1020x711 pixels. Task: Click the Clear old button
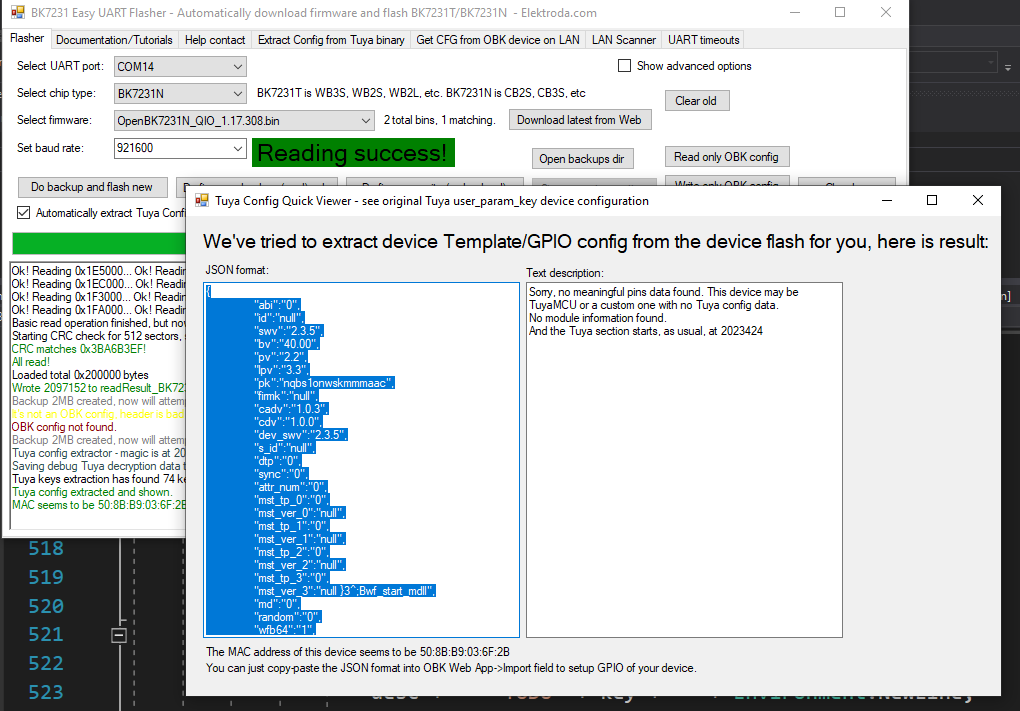[697, 101]
